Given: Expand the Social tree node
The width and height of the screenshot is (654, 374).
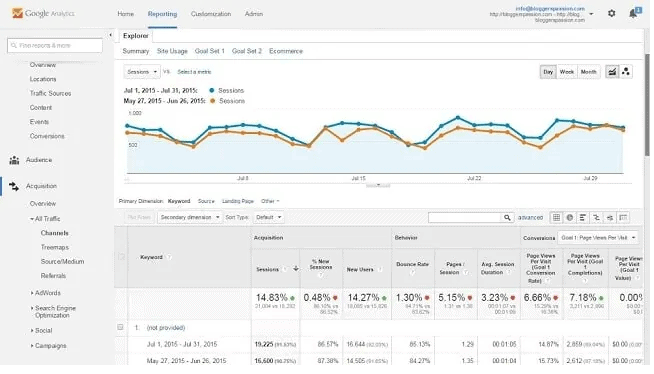Looking at the screenshot, I should (32, 331).
